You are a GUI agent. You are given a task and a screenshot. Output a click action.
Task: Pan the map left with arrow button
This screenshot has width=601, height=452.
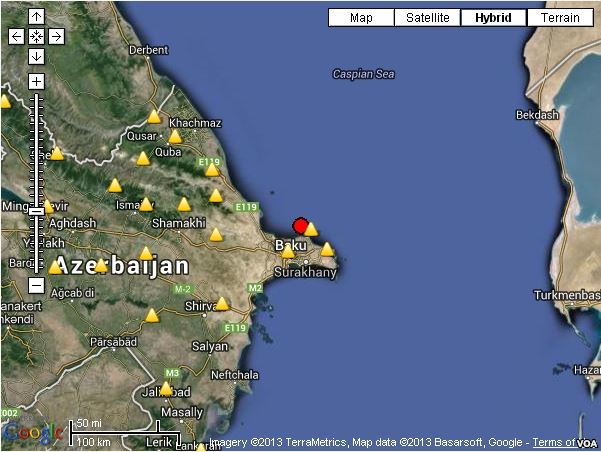click(x=16, y=36)
